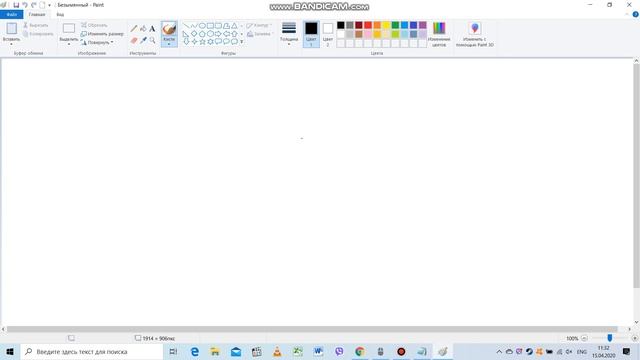
Task: Click the horizontal scrollbar at canvas bottom
Action: [312, 329]
